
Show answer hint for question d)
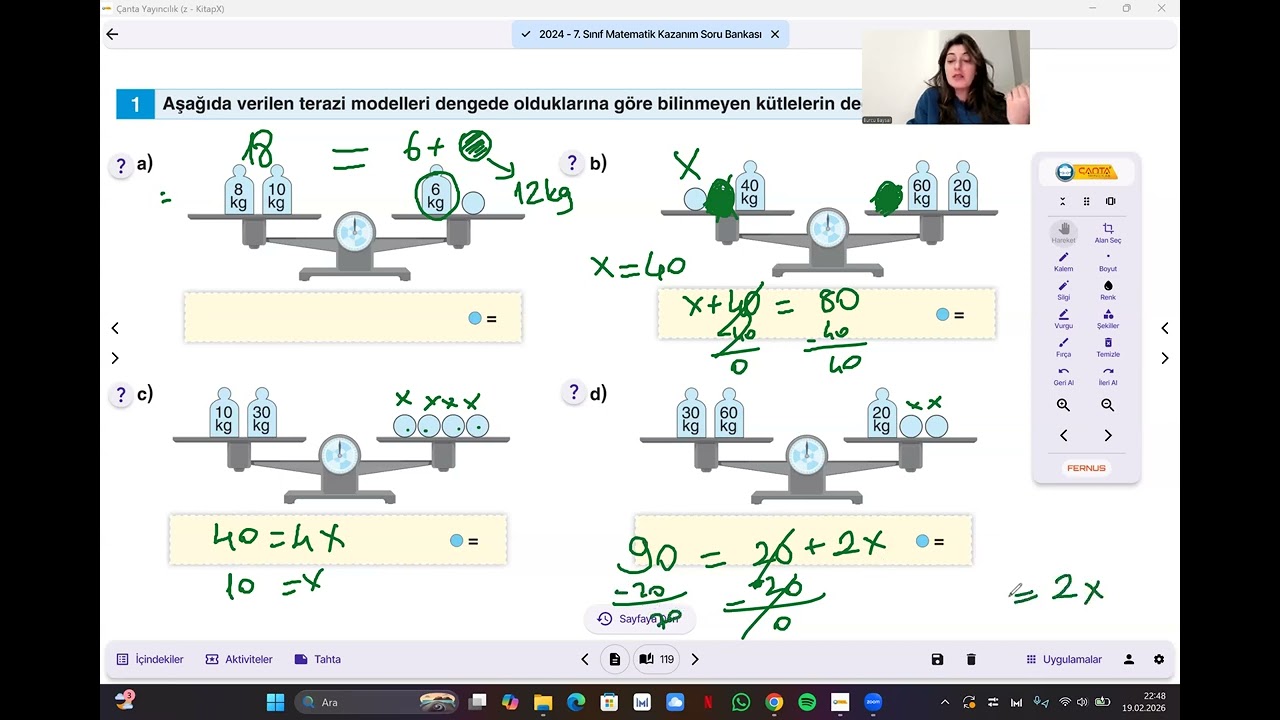[x=573, y=393]
